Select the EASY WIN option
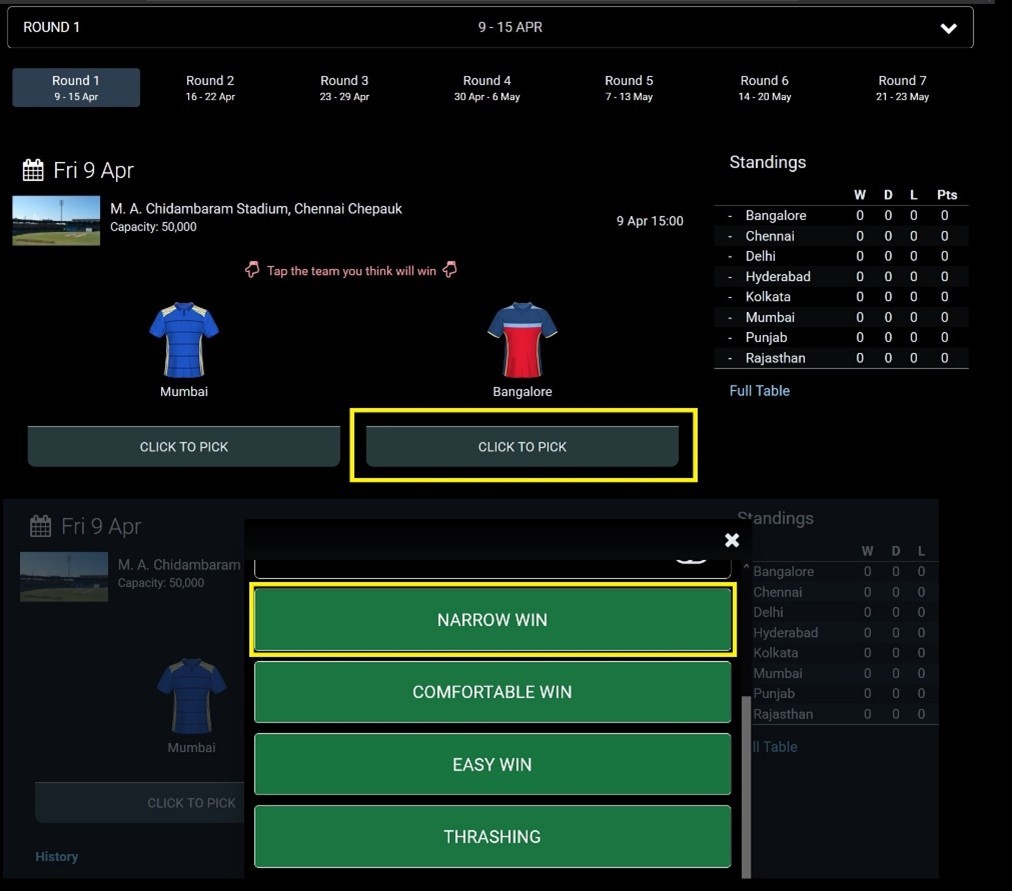The image size is (1012, 891). [492, 764]
